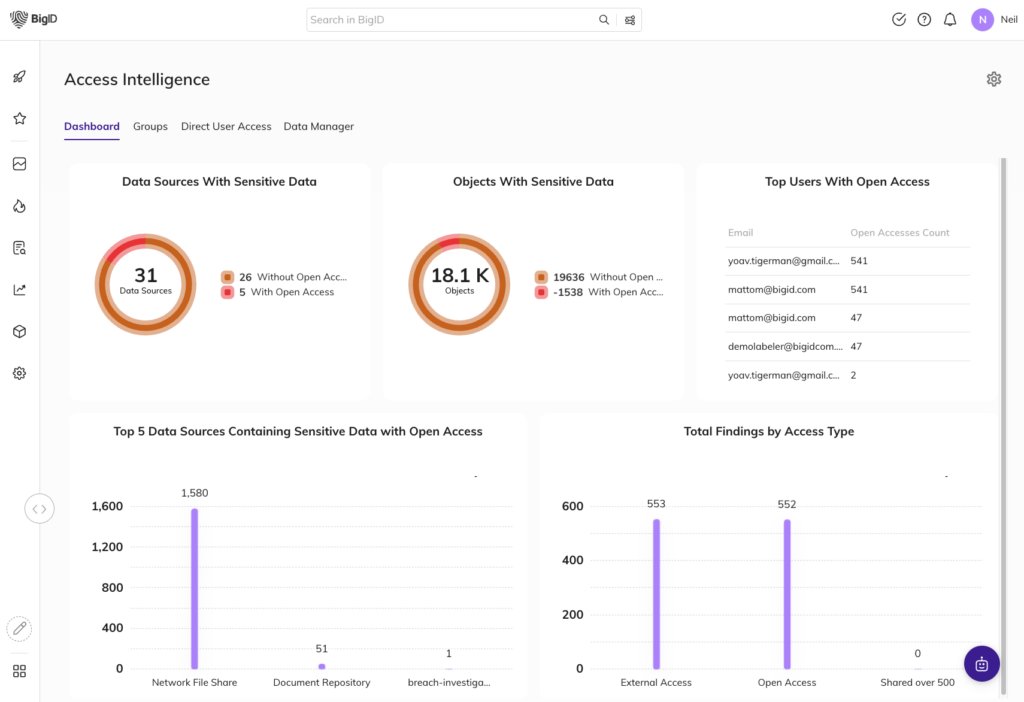
Task: Expand the left sidebar navigation
Action: pos(39,509)
